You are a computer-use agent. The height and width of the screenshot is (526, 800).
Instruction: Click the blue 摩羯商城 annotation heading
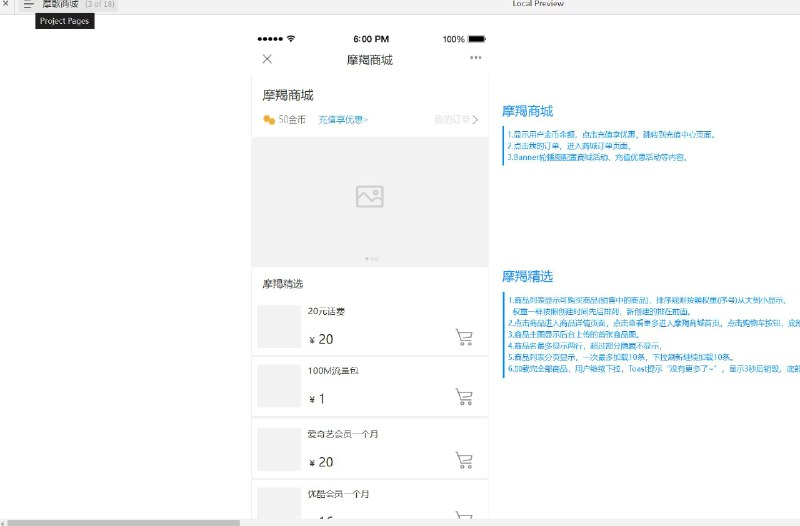[x=528, y=111]
